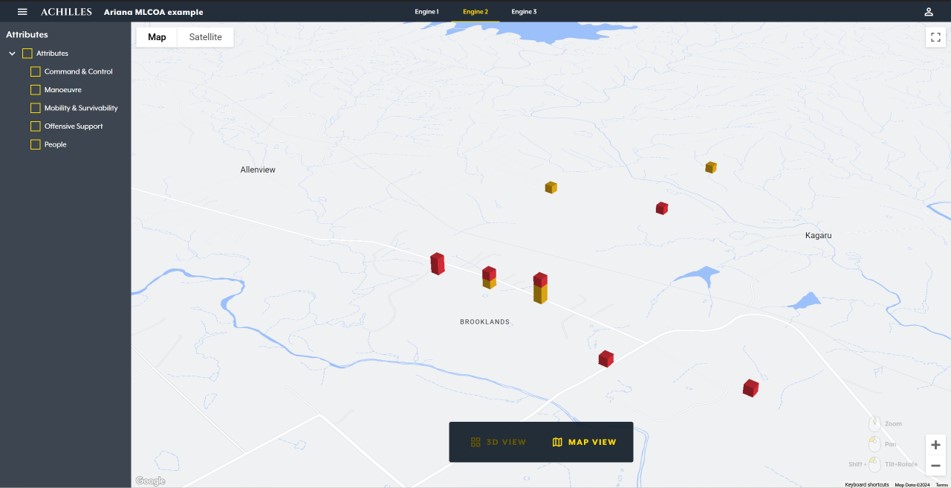Zoom in with the plus button

[x=935, y=445]
